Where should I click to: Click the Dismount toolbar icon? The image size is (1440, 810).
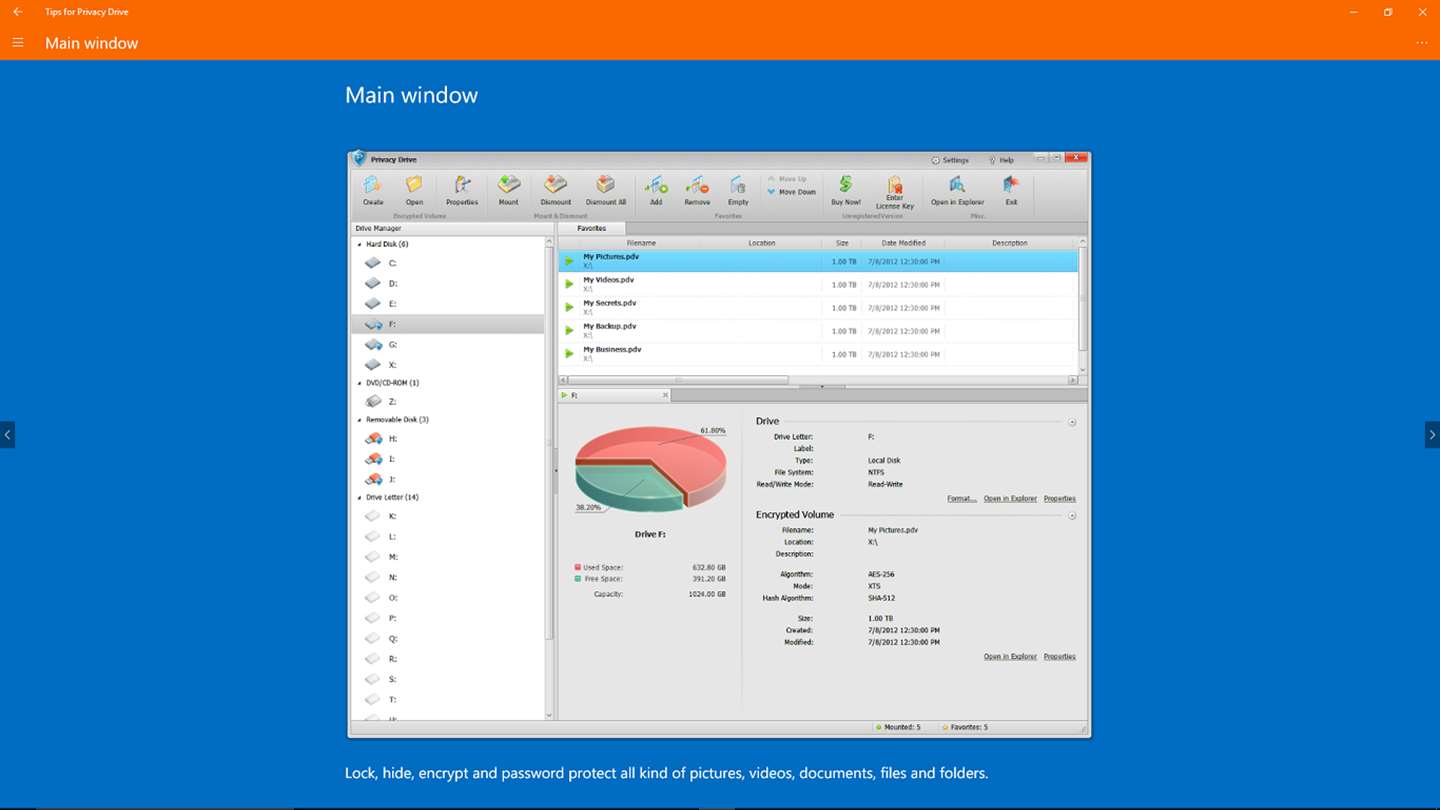(x=556, y=191)
